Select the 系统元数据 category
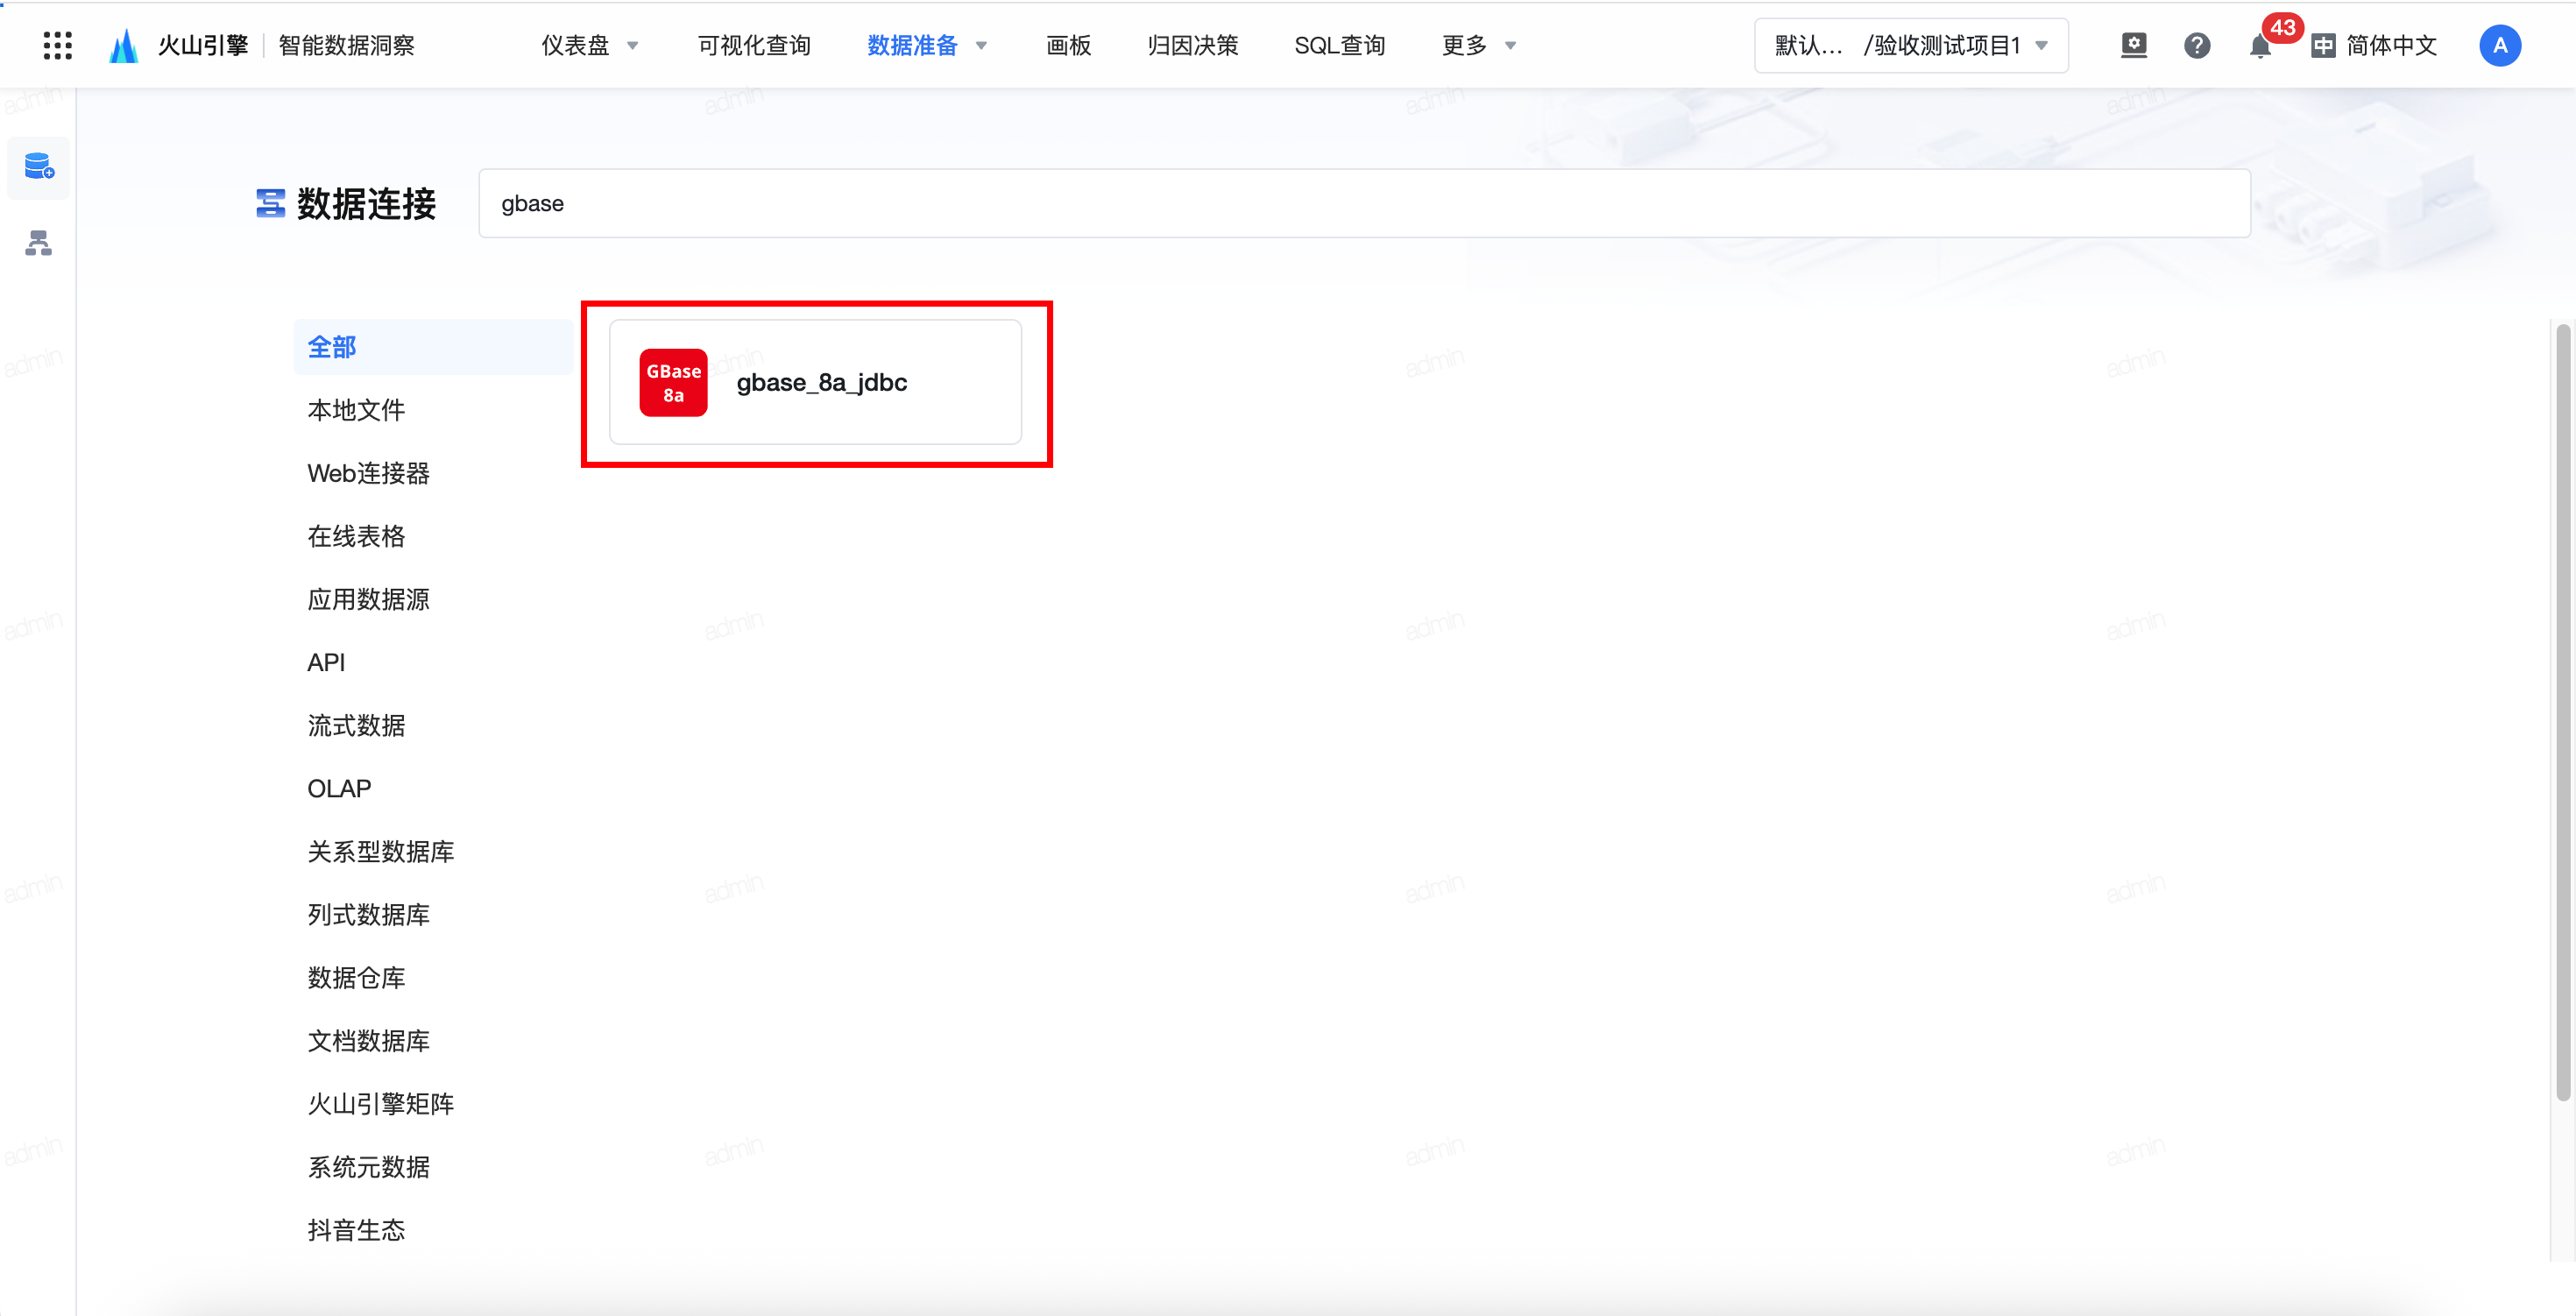 (x=368, y=1166)
